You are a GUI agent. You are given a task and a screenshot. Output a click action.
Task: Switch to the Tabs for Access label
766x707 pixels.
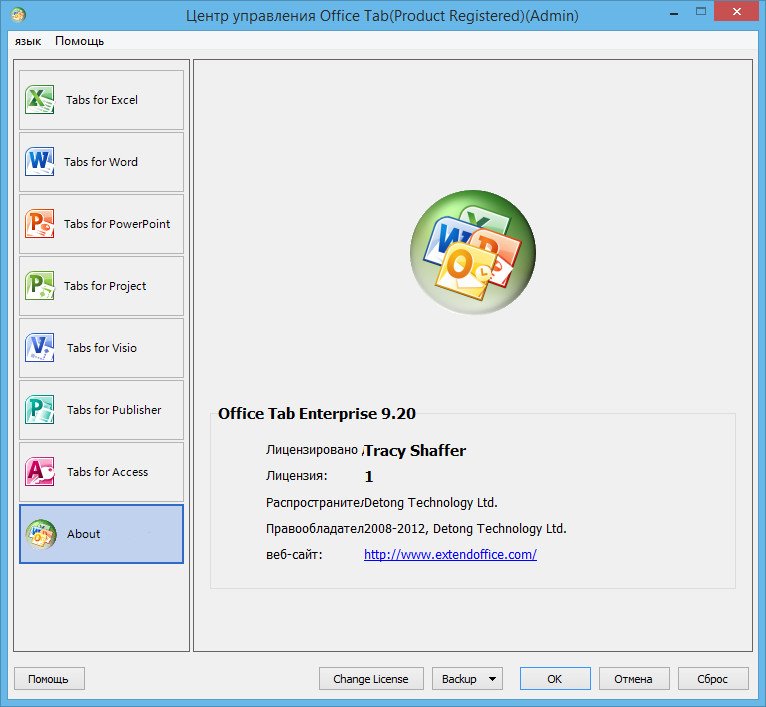click(107, 471)
